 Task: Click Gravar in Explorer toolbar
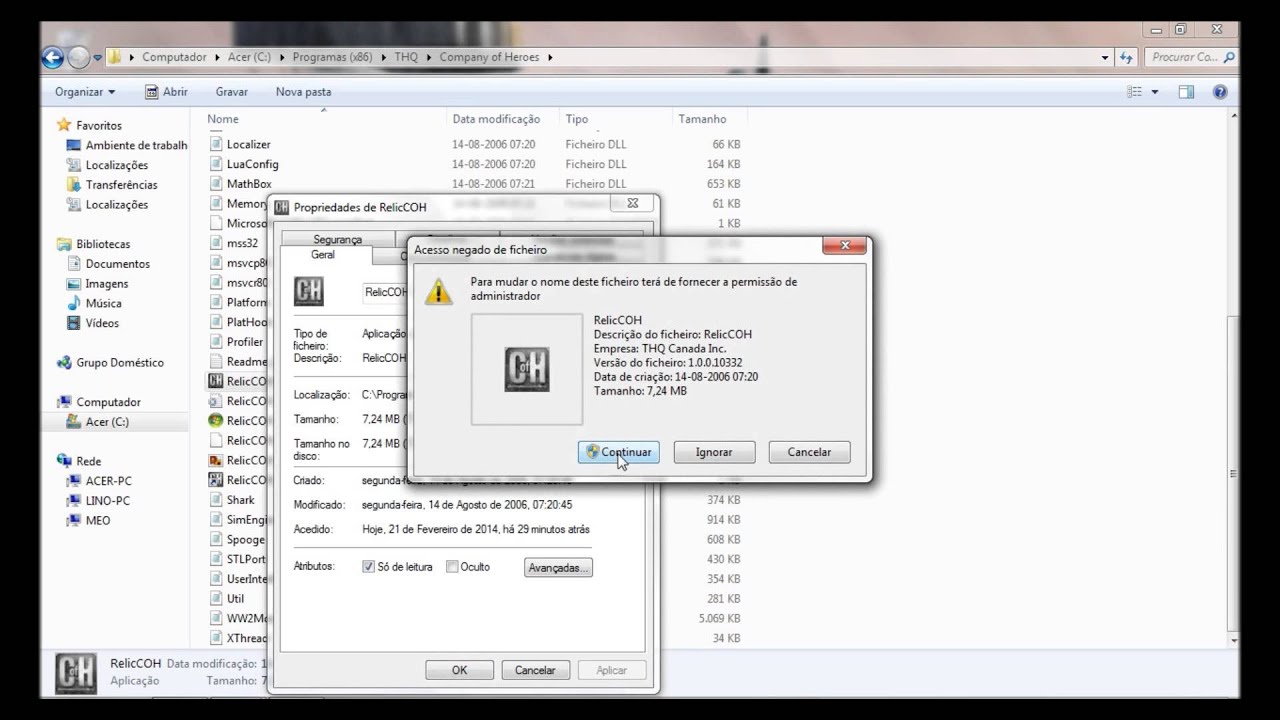pyautogui.click(x=232, y=92)
